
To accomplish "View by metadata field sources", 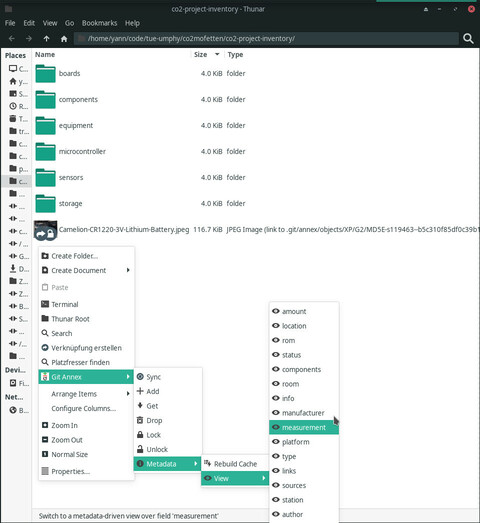I will coord(304,486).
